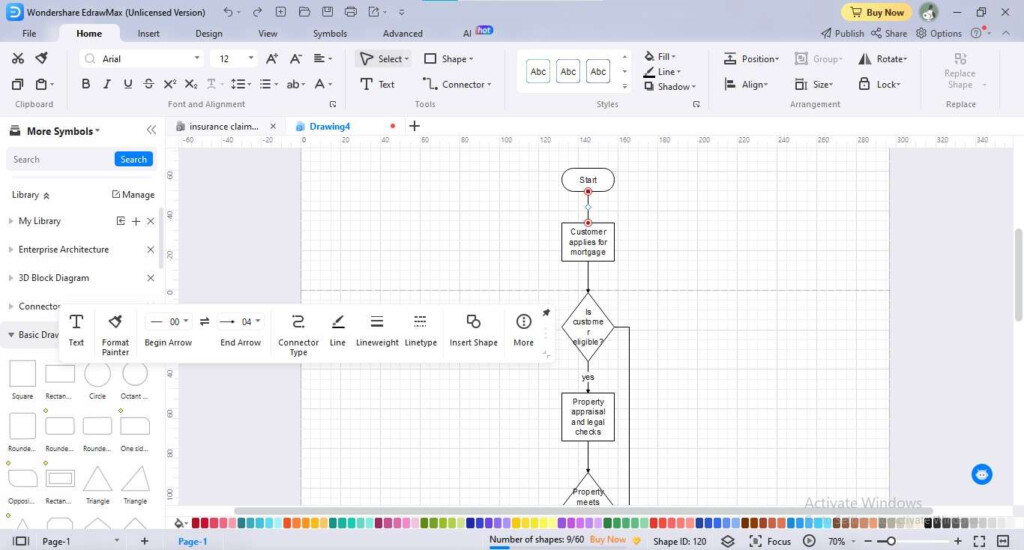Open the Connector tool dropdown
The width and height of the screenshot is (1024, 550).
(x=456, y=84)
